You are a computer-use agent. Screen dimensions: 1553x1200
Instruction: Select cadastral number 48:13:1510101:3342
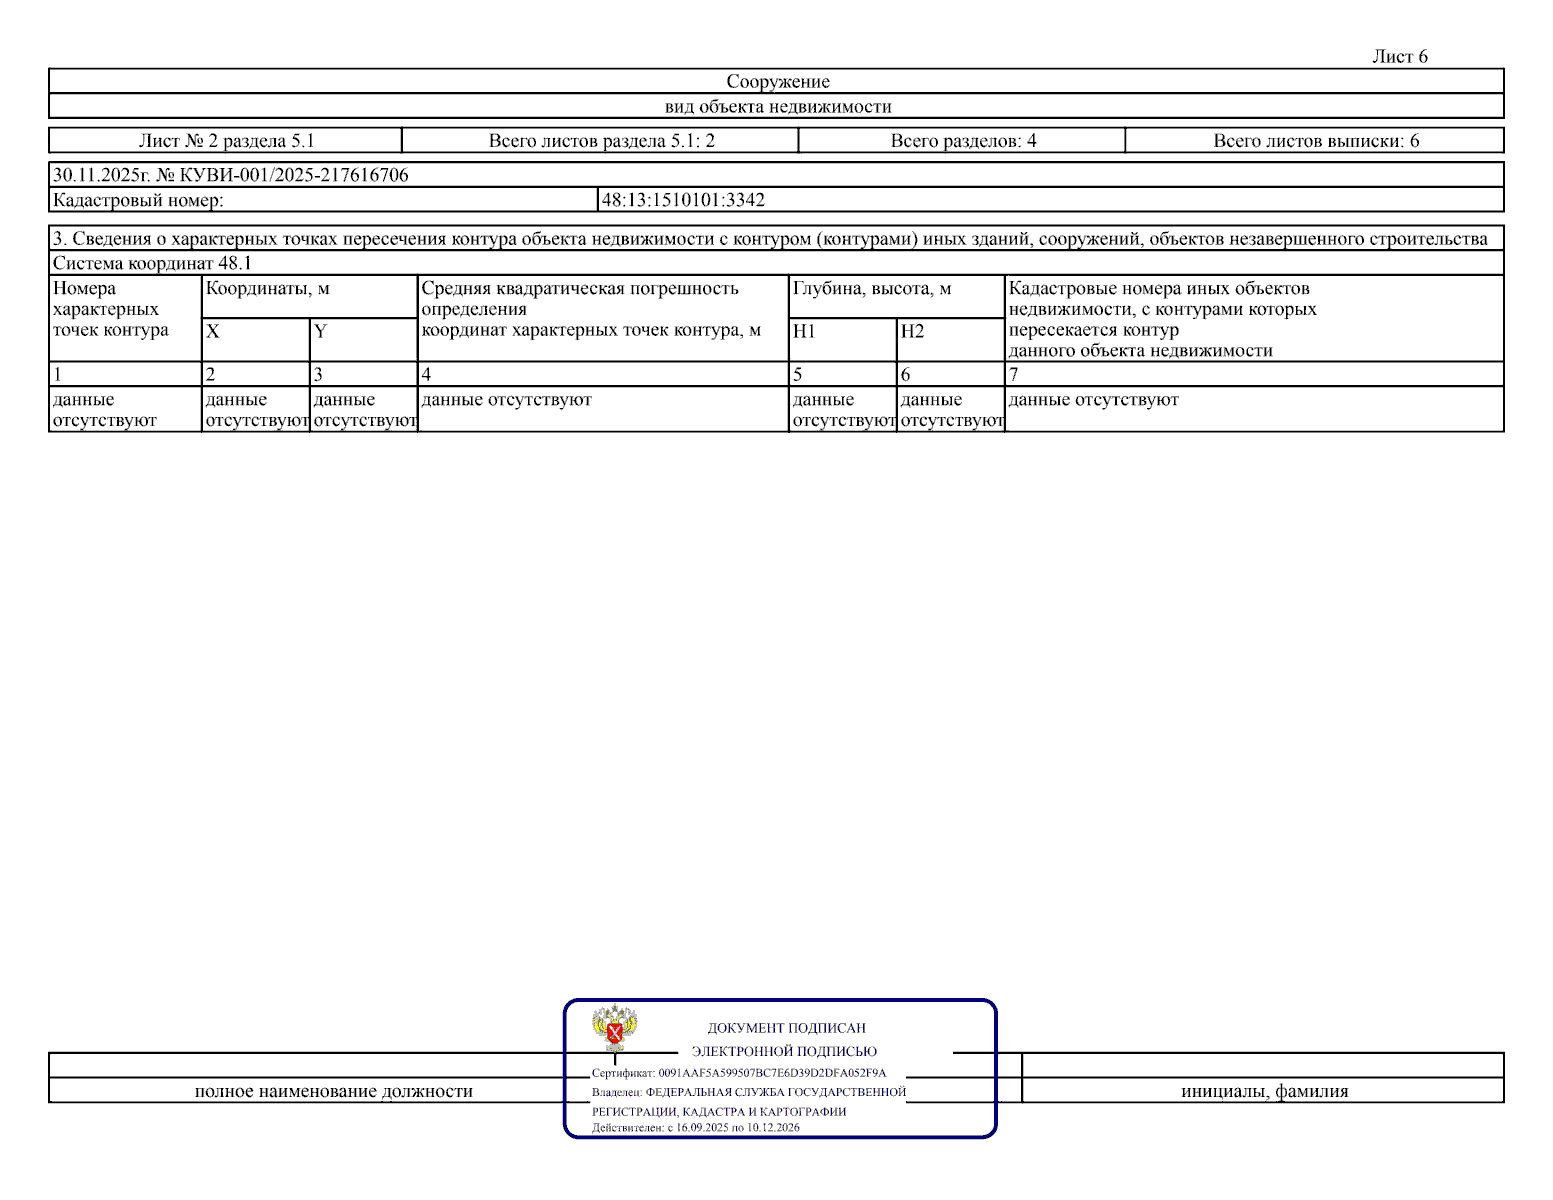point(683,200)
